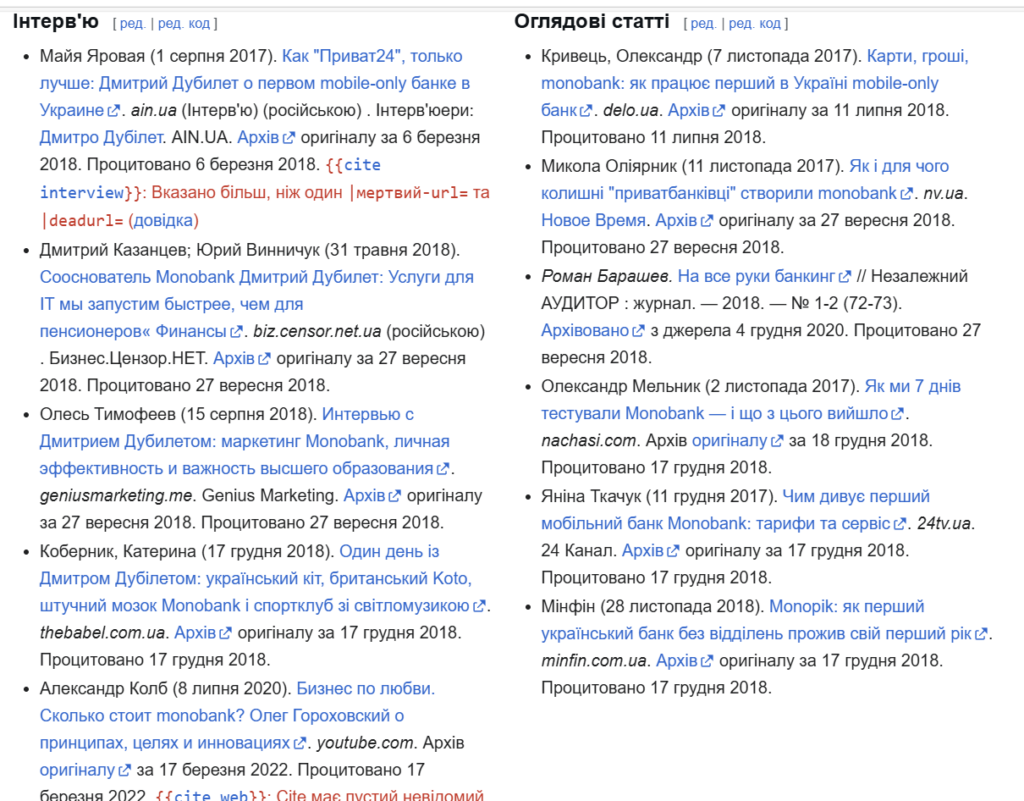The height and width of the screenshot is (801, 1024).
Task: Click author text 'Яніна Ткачук (11 грудня 2017)'
Action: click(x=658, y=496)
